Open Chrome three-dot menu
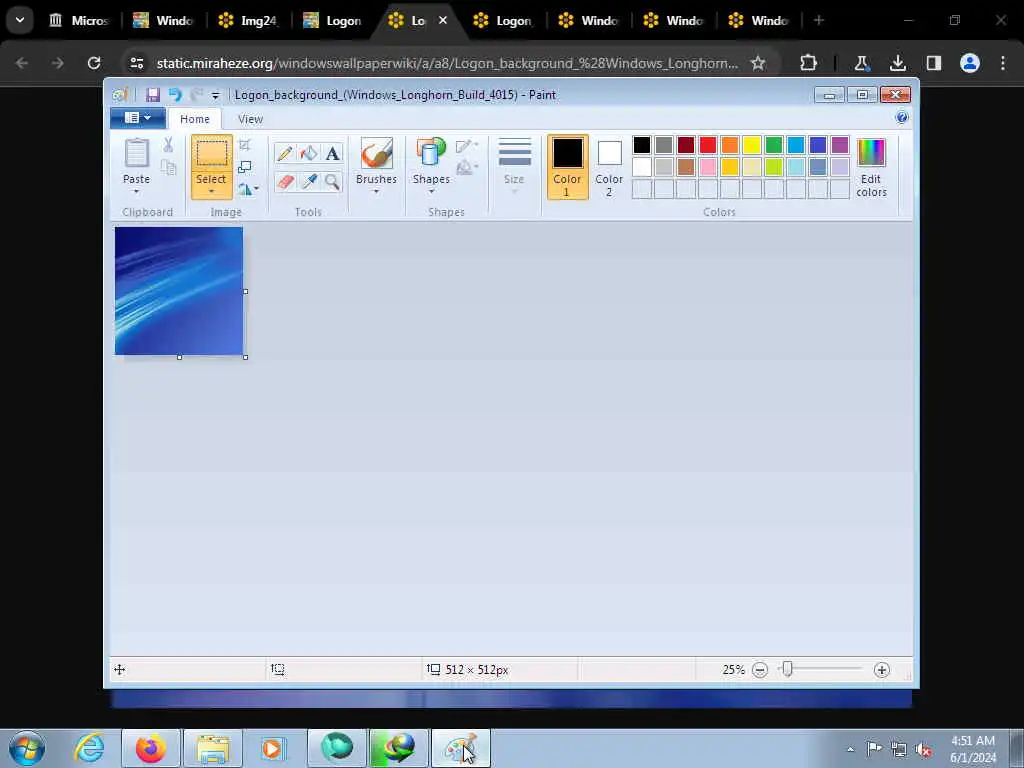This screenshot has width=1024, height=768. pyautogui.click(x=1003, y=63)
